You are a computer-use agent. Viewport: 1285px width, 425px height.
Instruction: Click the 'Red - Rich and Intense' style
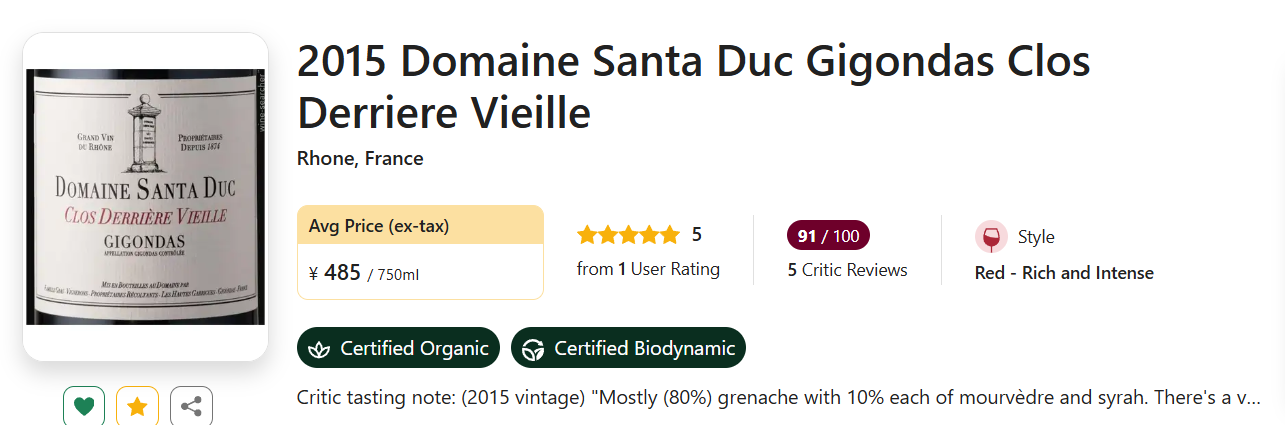[1064, 273]
